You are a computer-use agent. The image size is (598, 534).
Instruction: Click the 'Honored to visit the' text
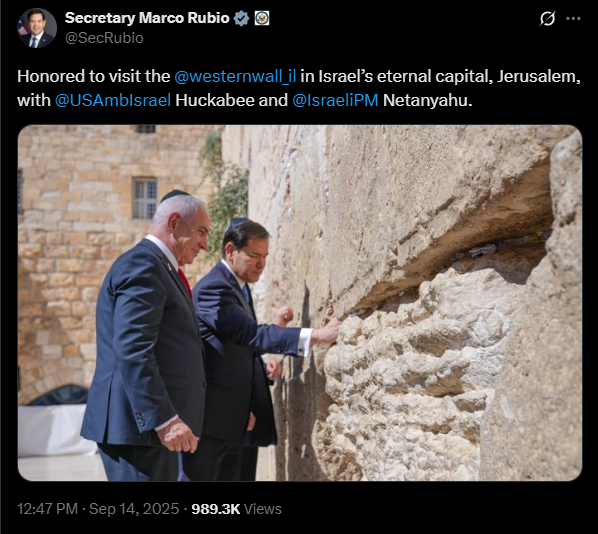pos(93,76)
